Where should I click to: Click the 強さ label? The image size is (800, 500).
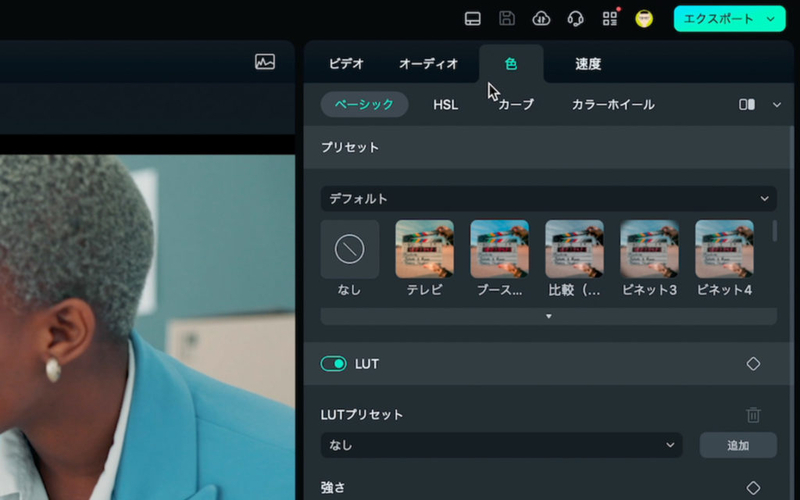click(x=333, y=488)
